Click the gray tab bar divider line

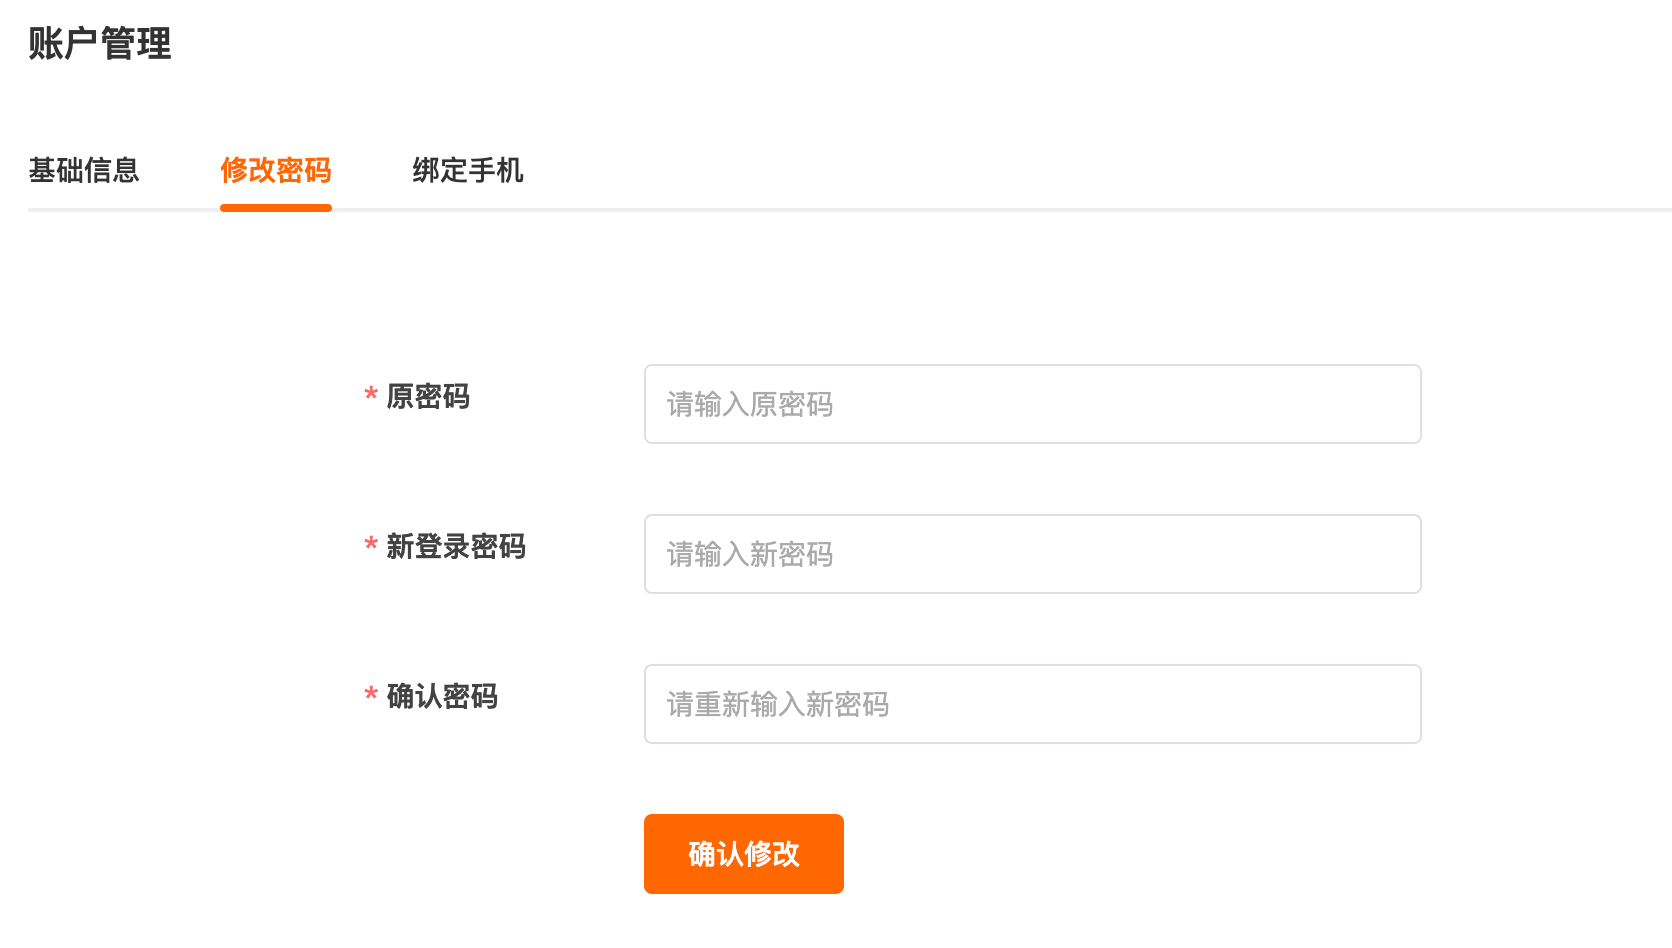[x=1000, y=210]
